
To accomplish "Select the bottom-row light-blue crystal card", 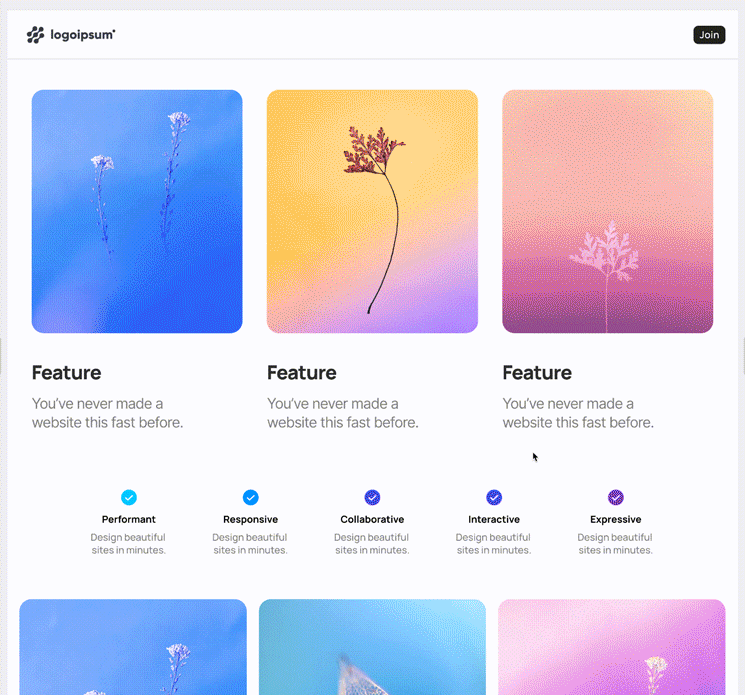I will (372, 647).
